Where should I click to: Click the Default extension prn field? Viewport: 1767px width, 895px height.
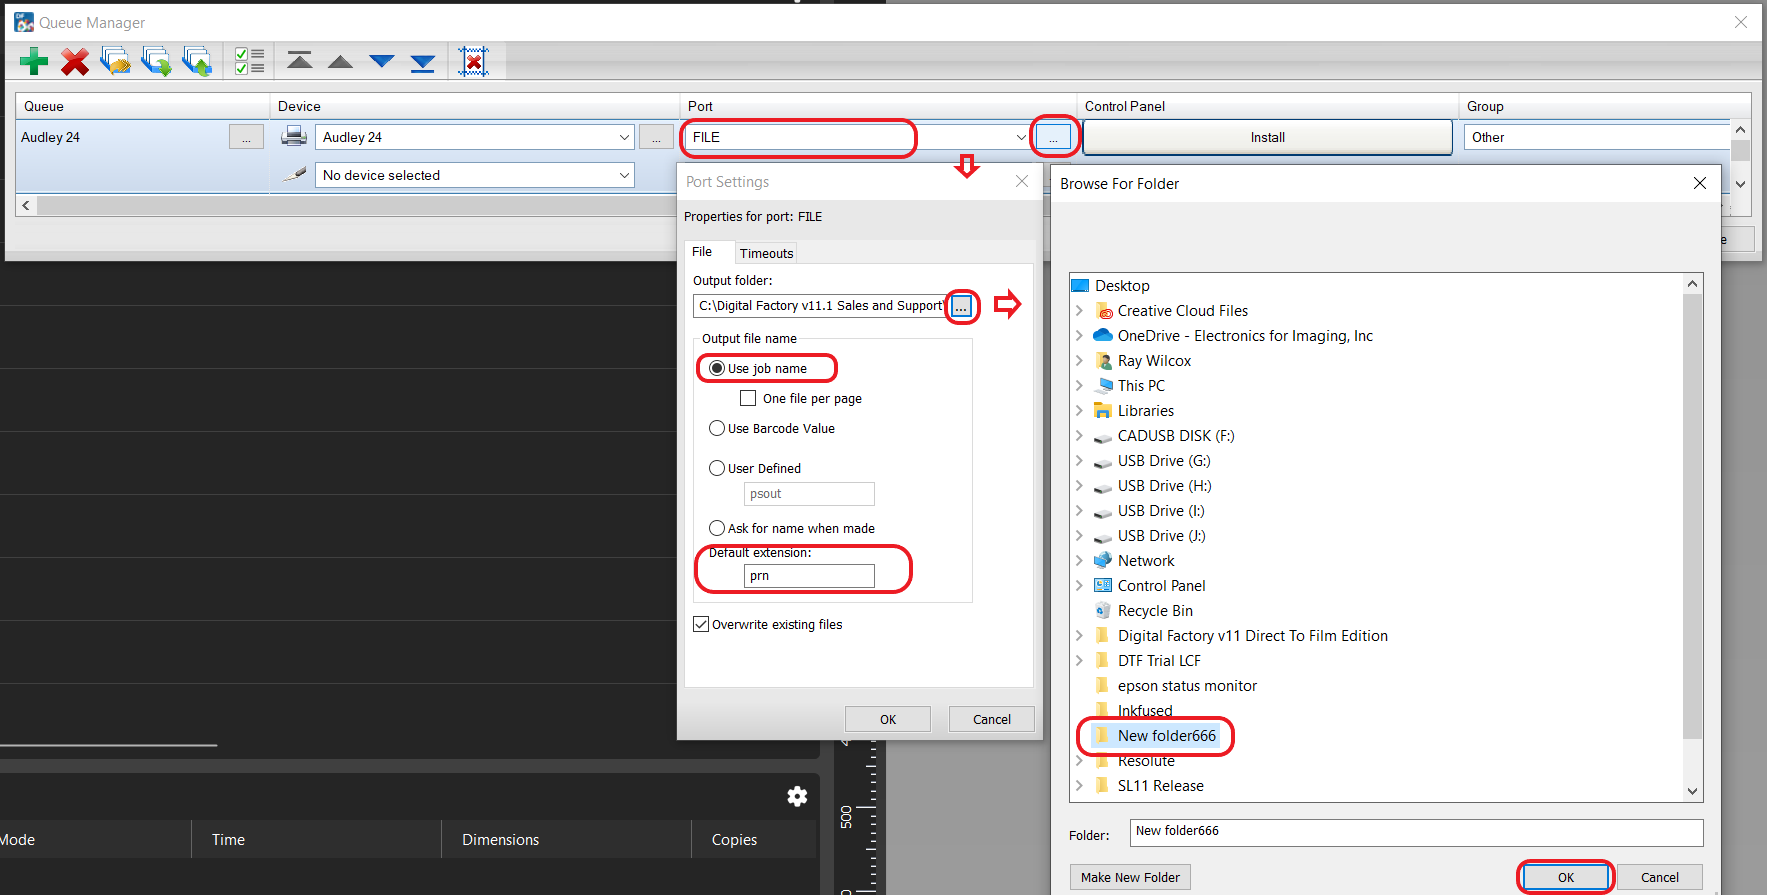pyautogui.click(x=809, y=575)
